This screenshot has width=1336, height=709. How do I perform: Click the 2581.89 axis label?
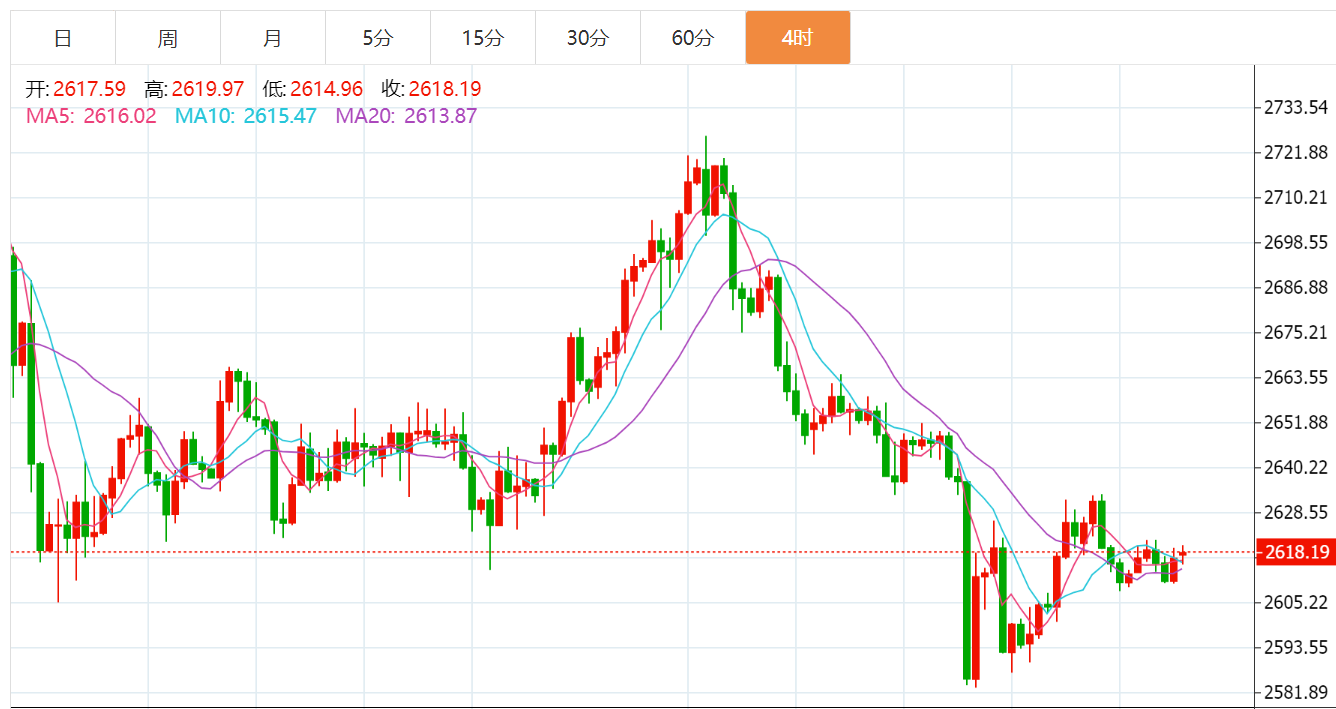point(1297,693)
